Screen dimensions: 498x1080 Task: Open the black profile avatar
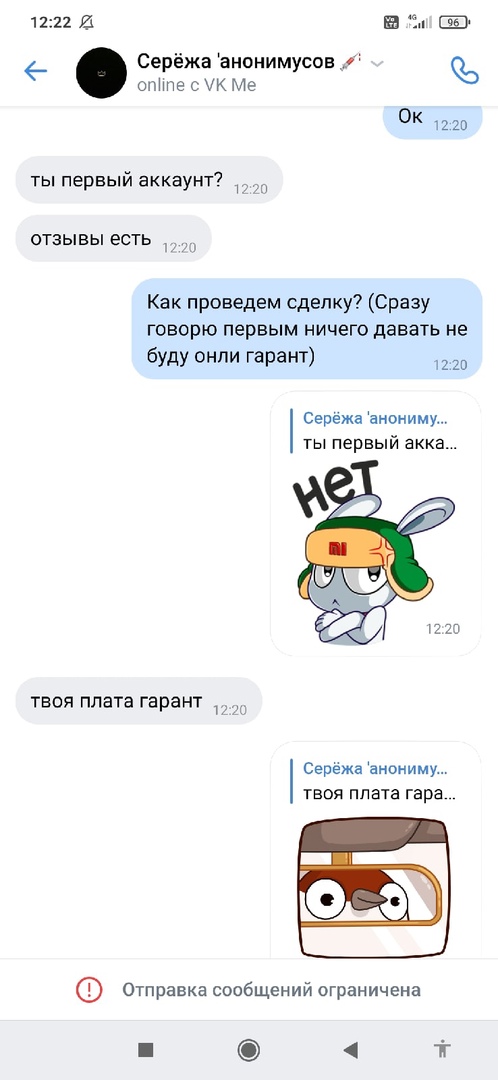(101, 72)
